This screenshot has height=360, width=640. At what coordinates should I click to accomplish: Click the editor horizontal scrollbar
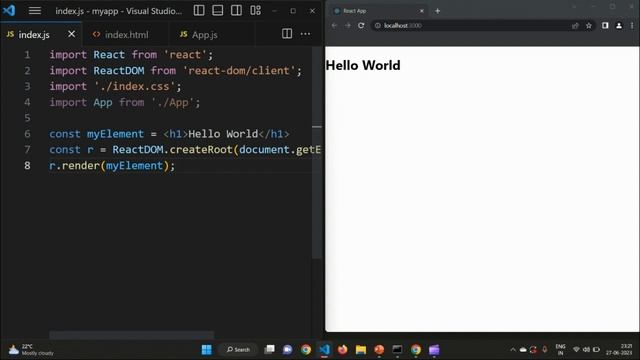tap(131, 335)
